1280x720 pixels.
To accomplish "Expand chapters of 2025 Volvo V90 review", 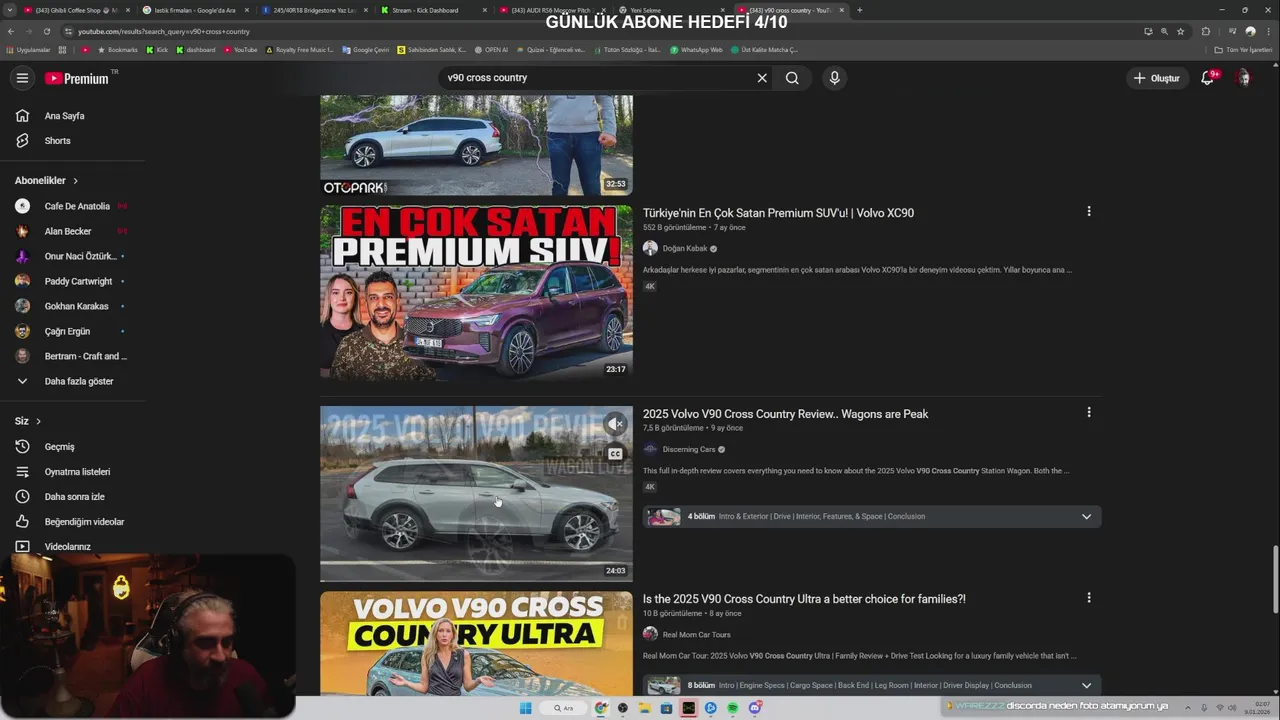I will click(x=1086, y=516).
